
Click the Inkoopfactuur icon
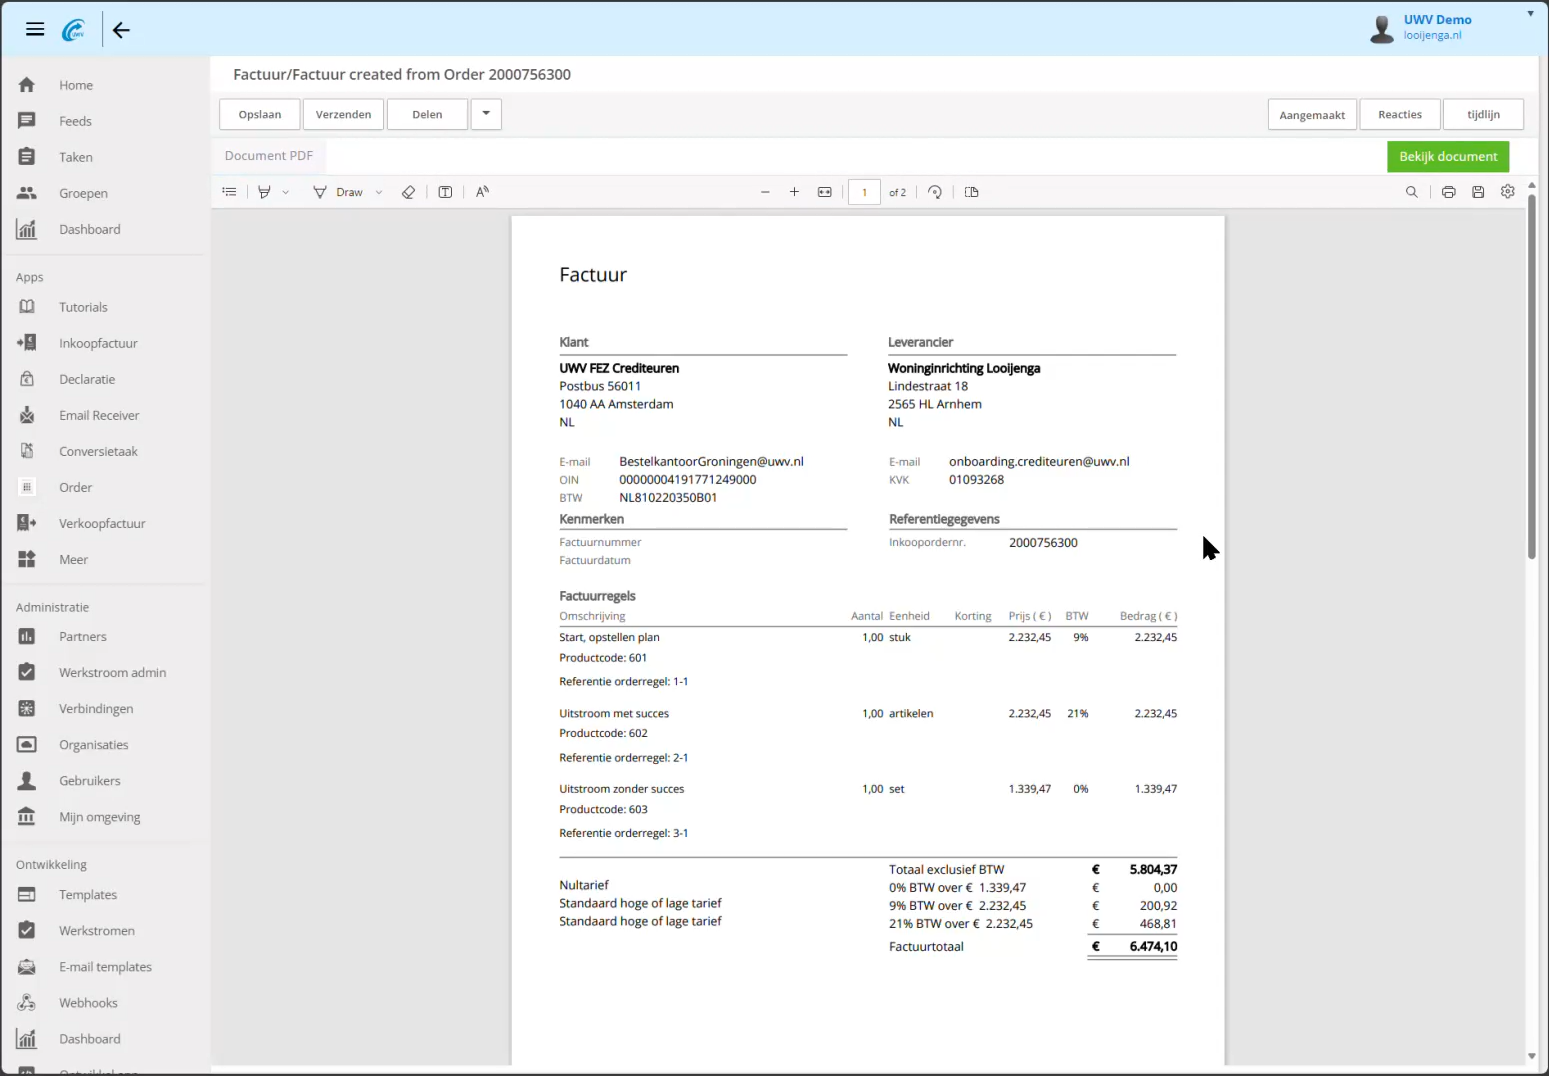pos(27,343)
